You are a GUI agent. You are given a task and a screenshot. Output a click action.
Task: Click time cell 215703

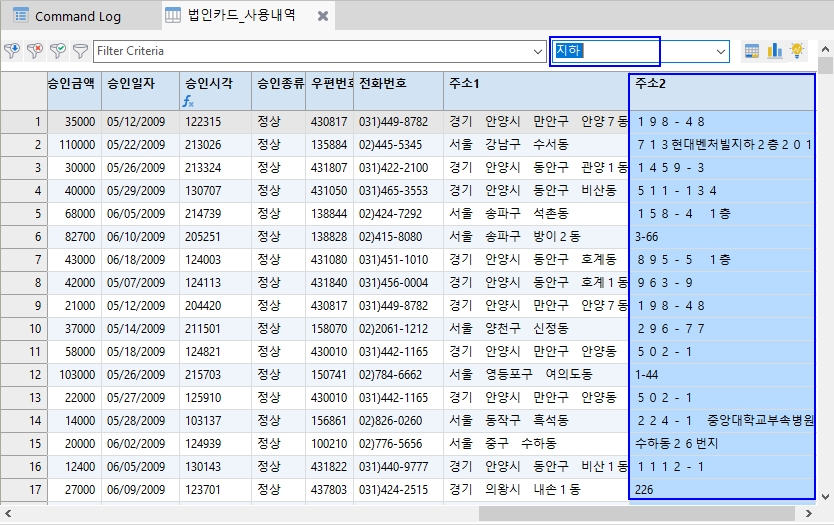(215, 374)
